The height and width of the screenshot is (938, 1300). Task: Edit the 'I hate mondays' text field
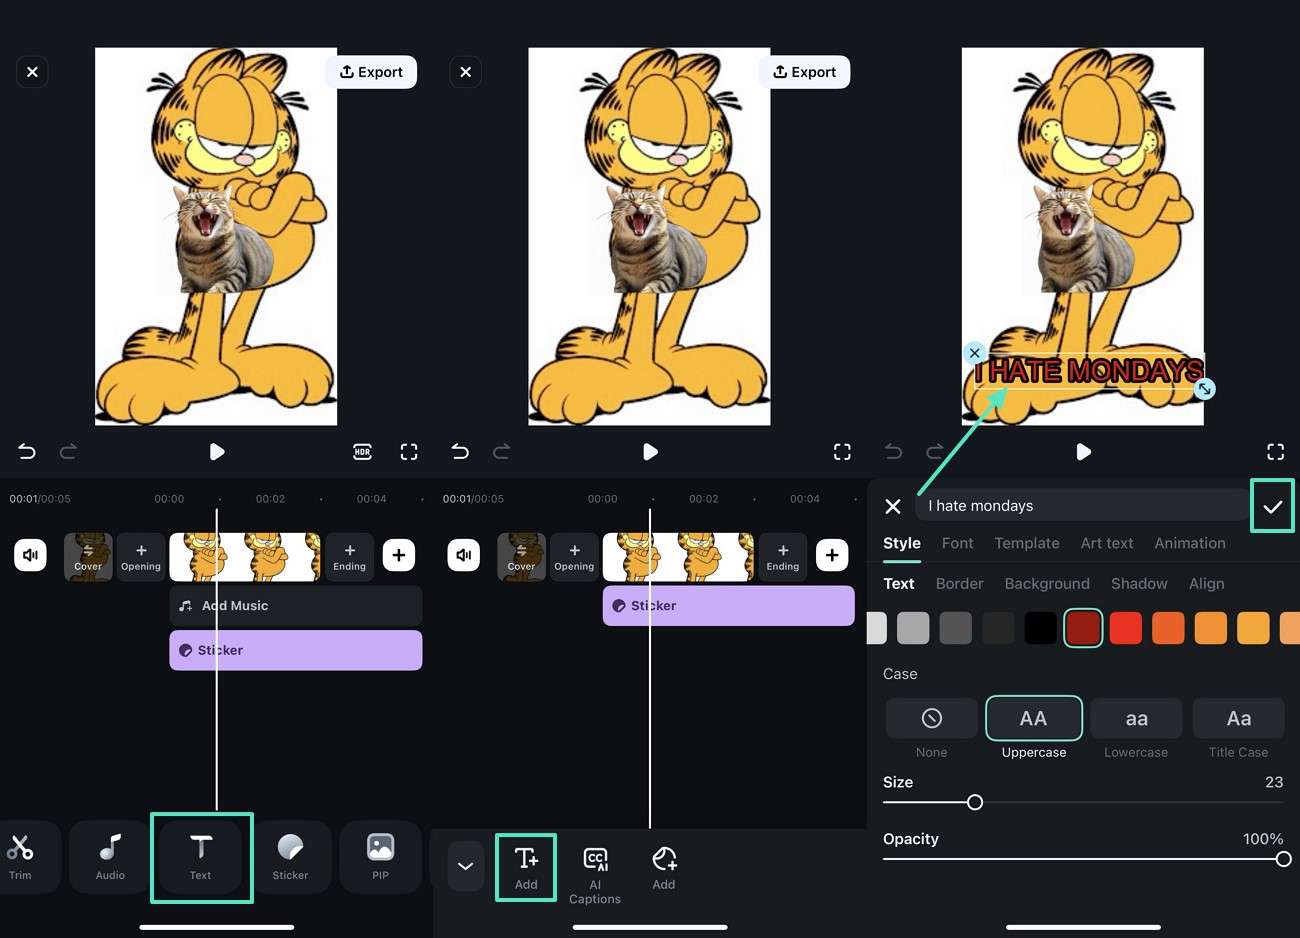pyautogui.click(x=1080, y=506)
